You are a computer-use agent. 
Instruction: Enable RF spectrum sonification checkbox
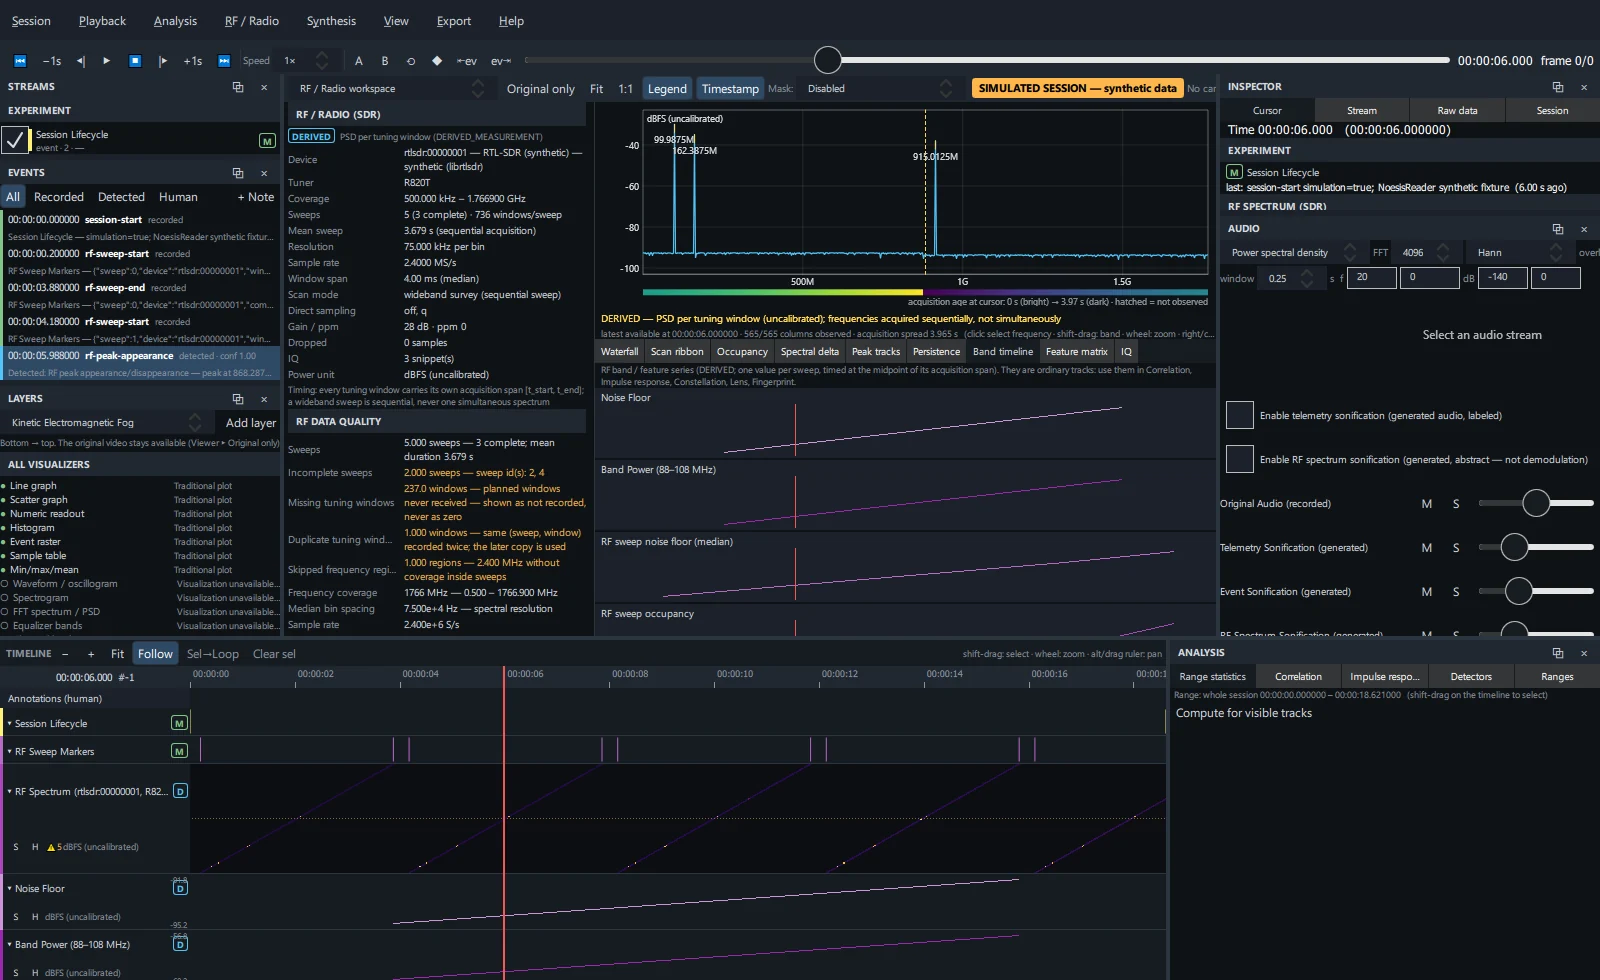tap(1240, 459)
